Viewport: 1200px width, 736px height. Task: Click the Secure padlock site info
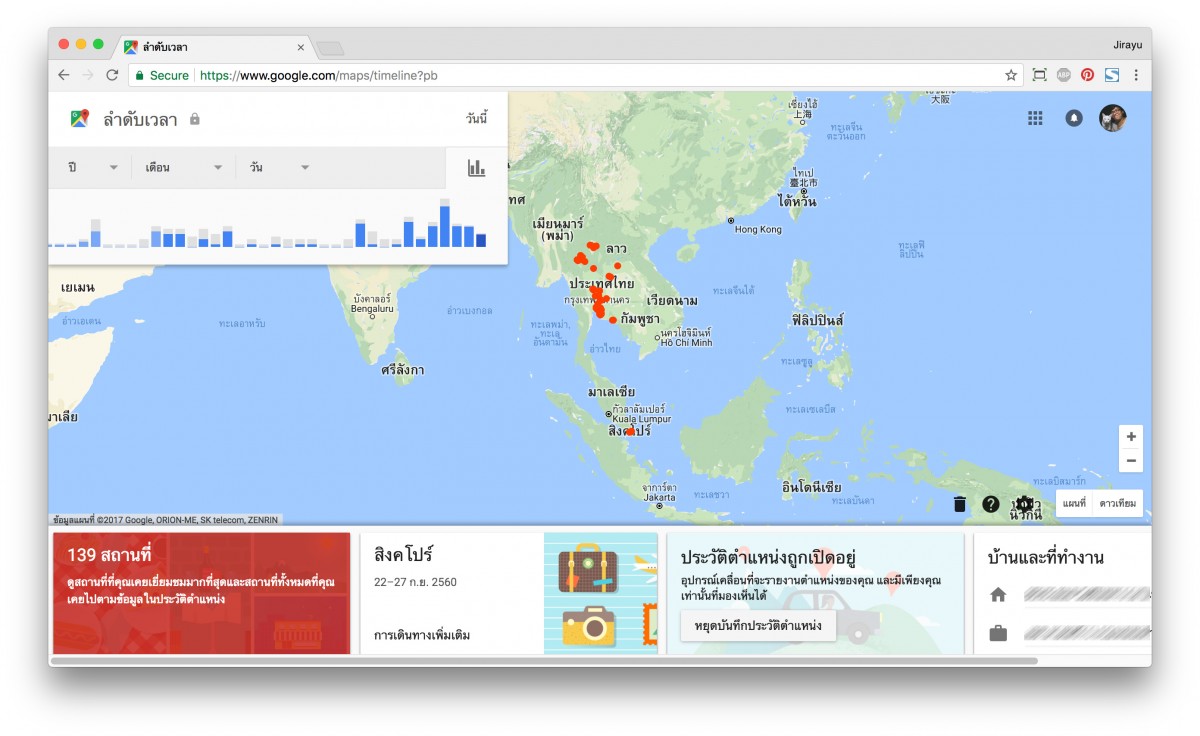coord(161,75)
